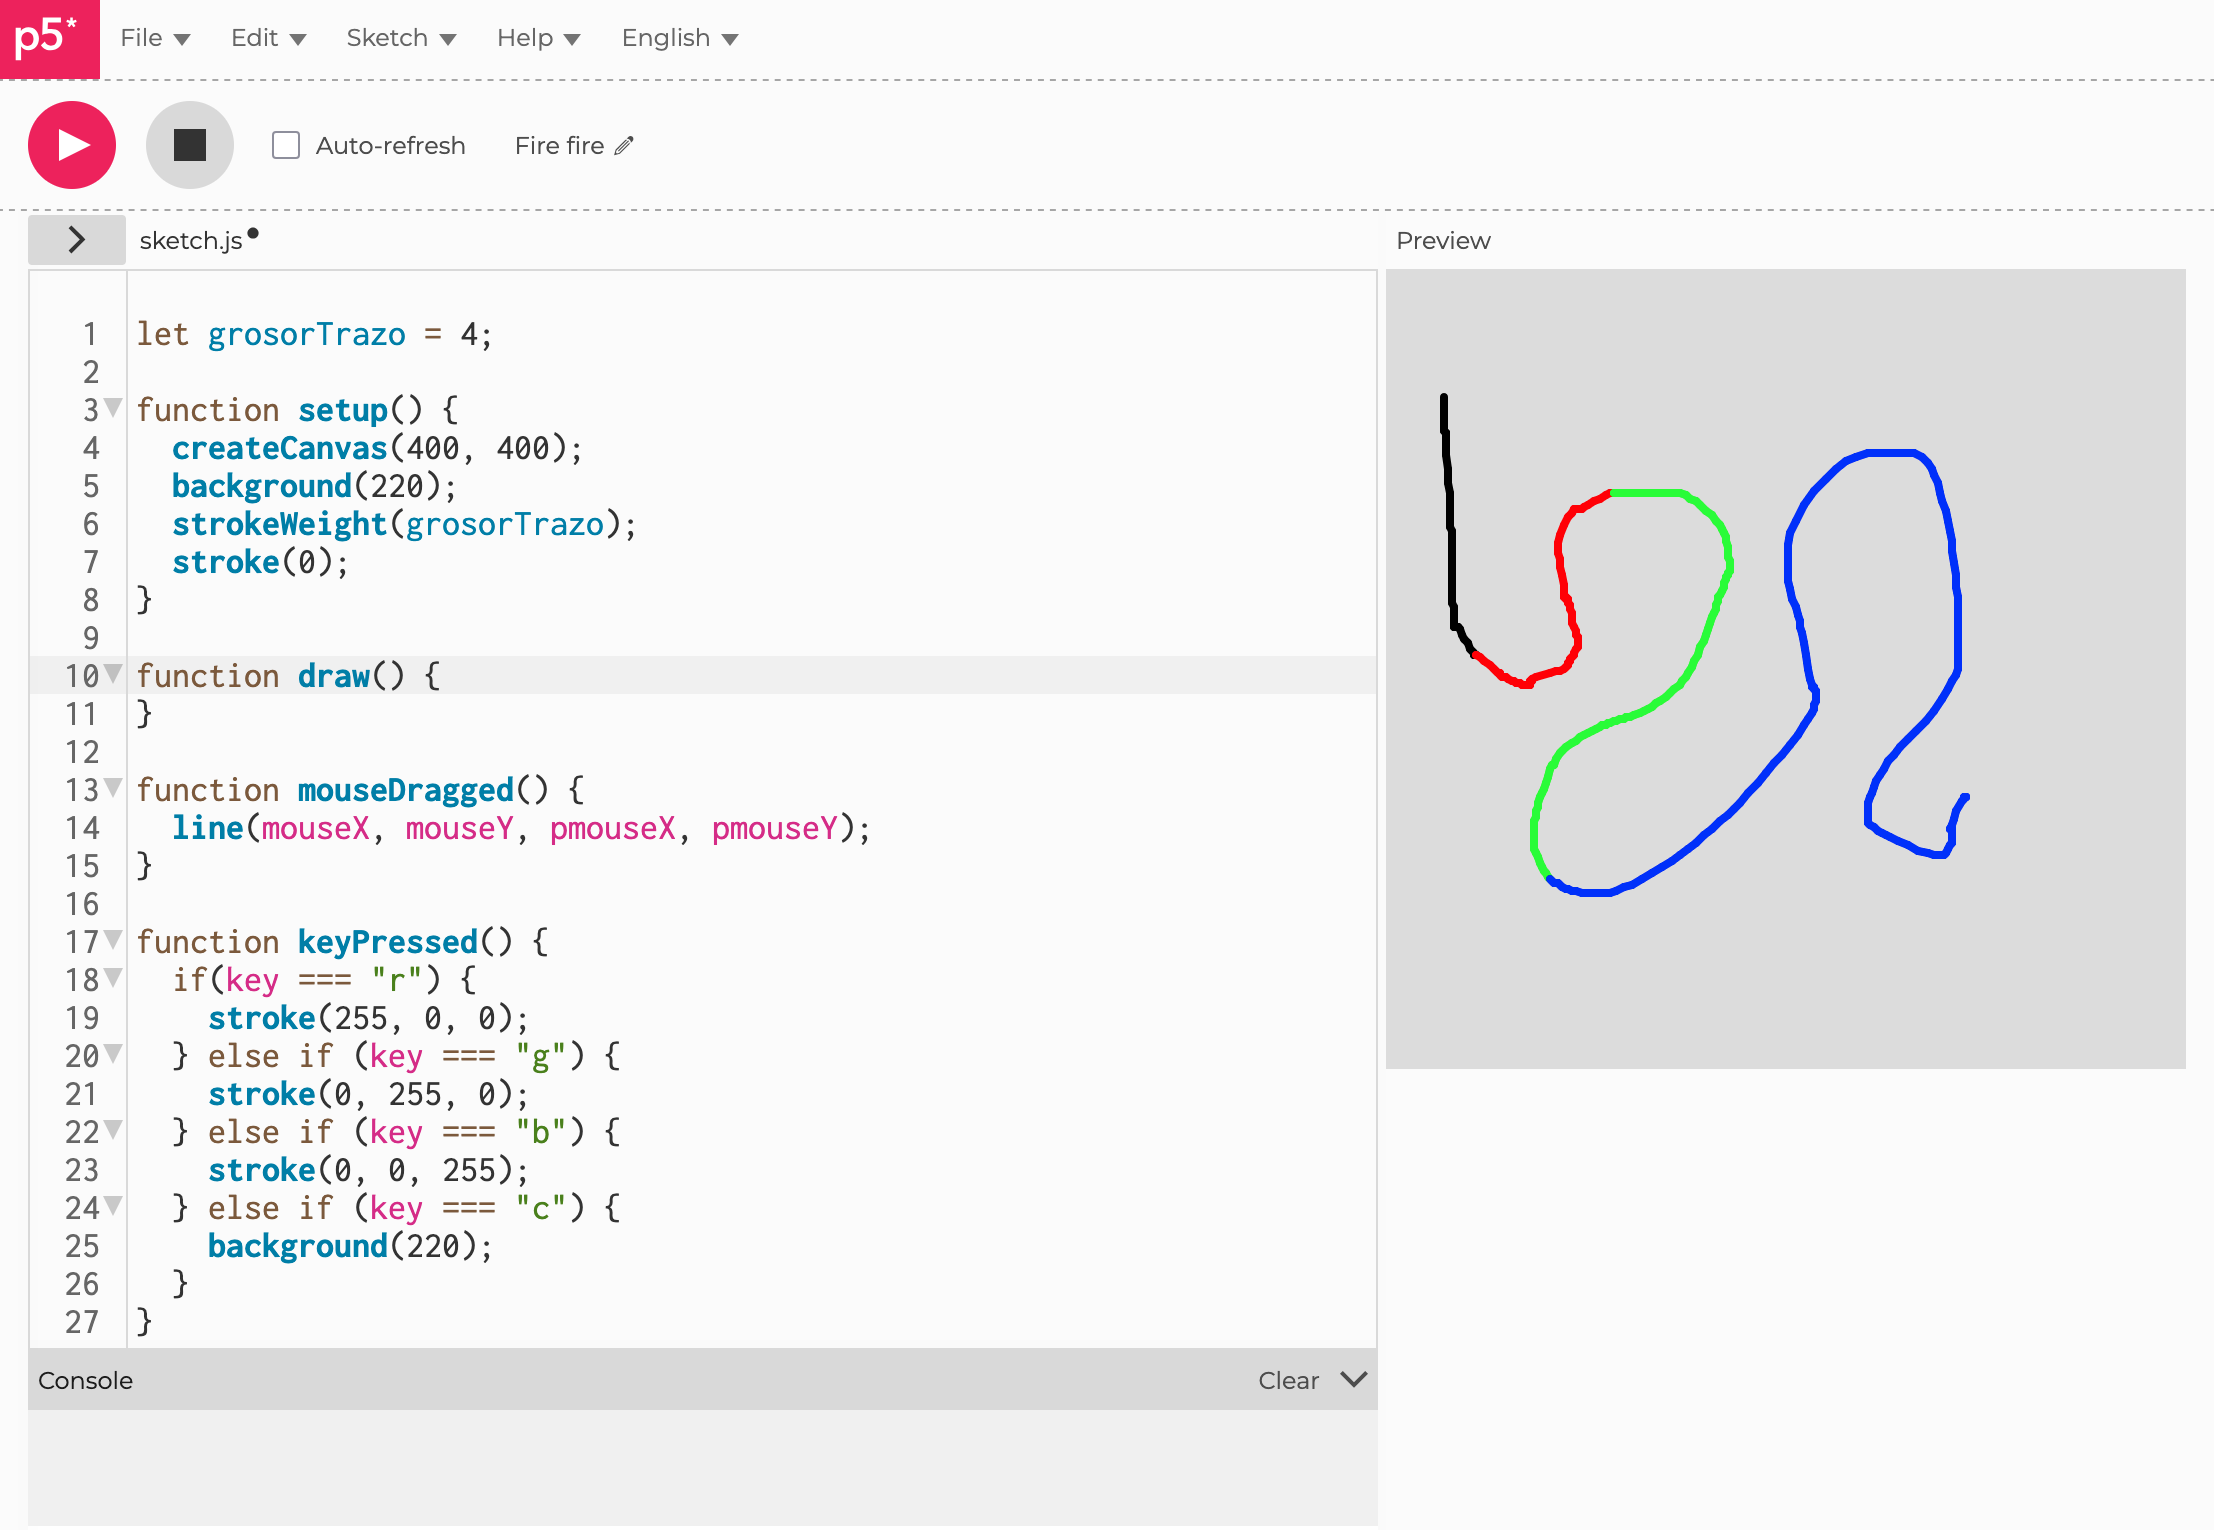
Task: Fold the mouseDragged function on line 13
Action: pyautogui.click(x=114, y=788)
